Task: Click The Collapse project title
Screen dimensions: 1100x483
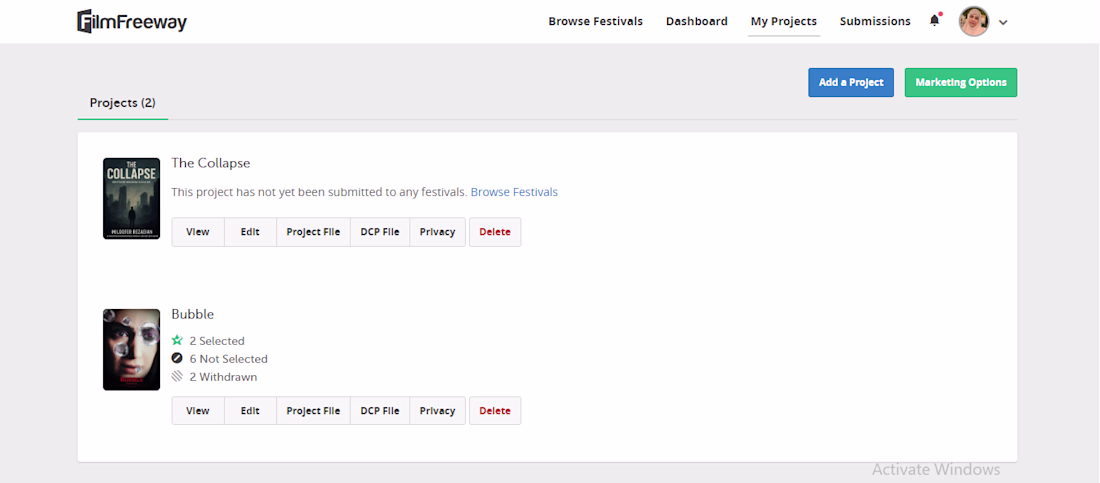Action: coord(210,163)
